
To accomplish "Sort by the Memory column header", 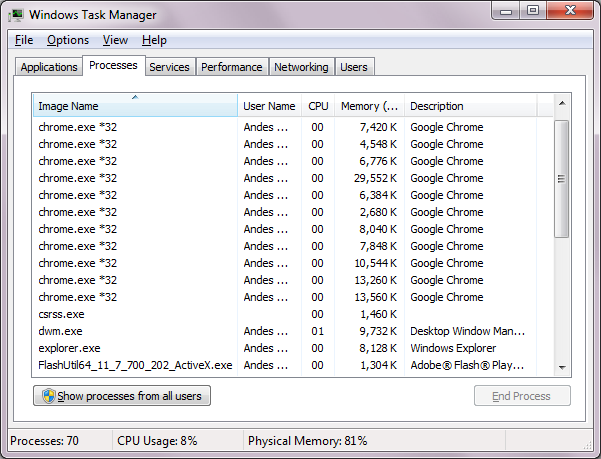I will click(x=369, y=106).
